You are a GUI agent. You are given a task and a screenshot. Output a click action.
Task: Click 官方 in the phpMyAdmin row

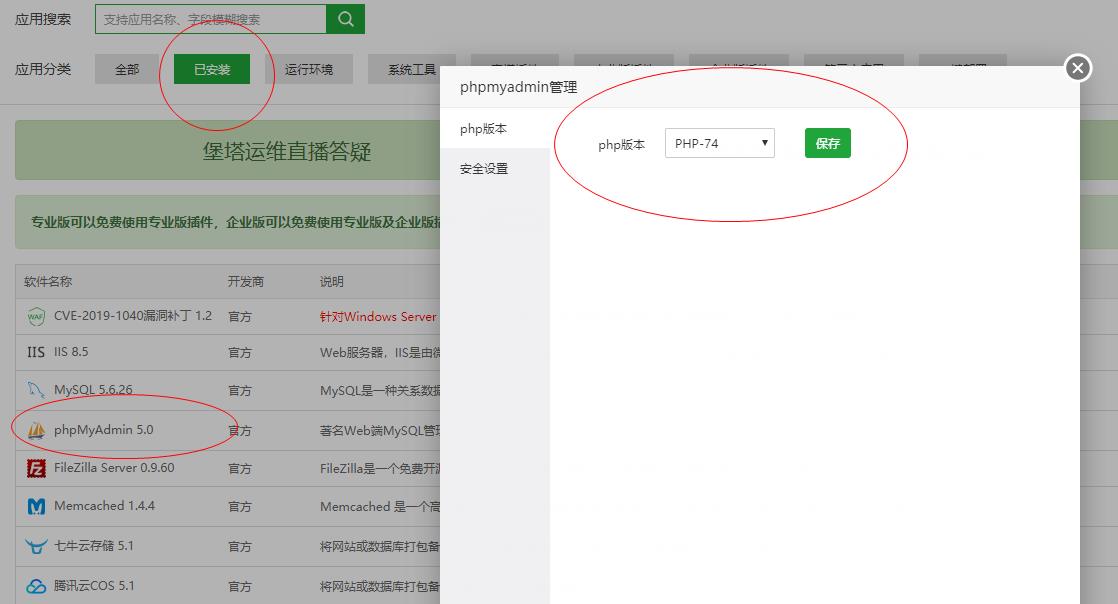coord(240,431)
